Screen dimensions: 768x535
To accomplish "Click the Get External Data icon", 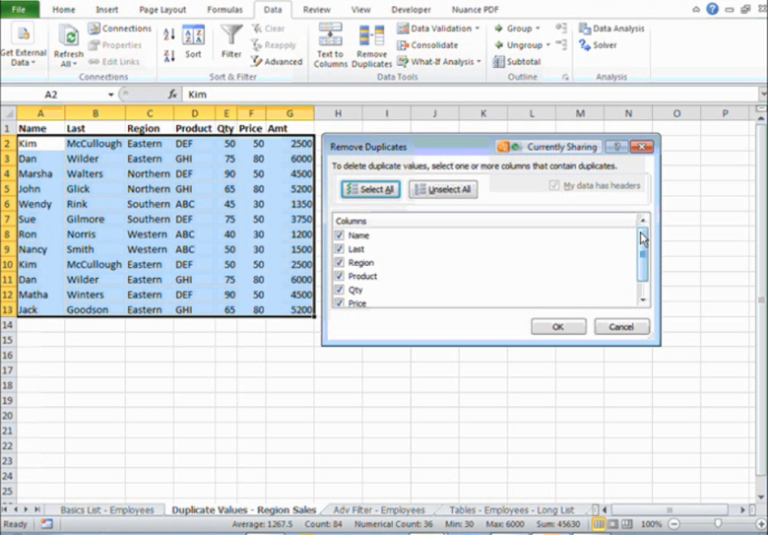I will 23,34.
